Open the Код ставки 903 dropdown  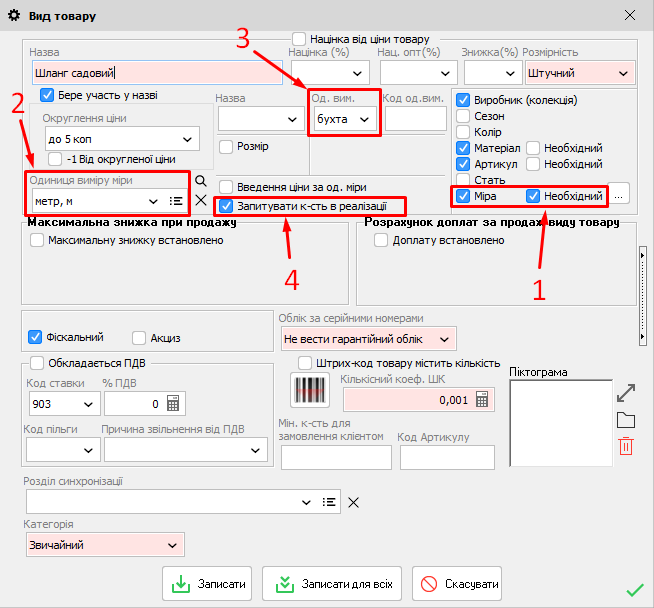86,404
